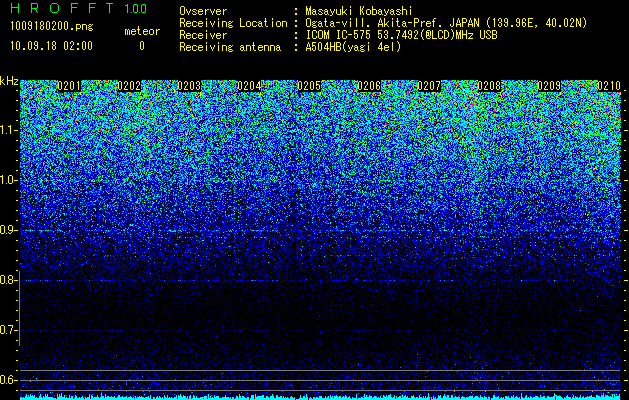Viewport: 629px width, 400px height.
Task: Click the 0204 time marker
Action: click(x=249, y=86)
